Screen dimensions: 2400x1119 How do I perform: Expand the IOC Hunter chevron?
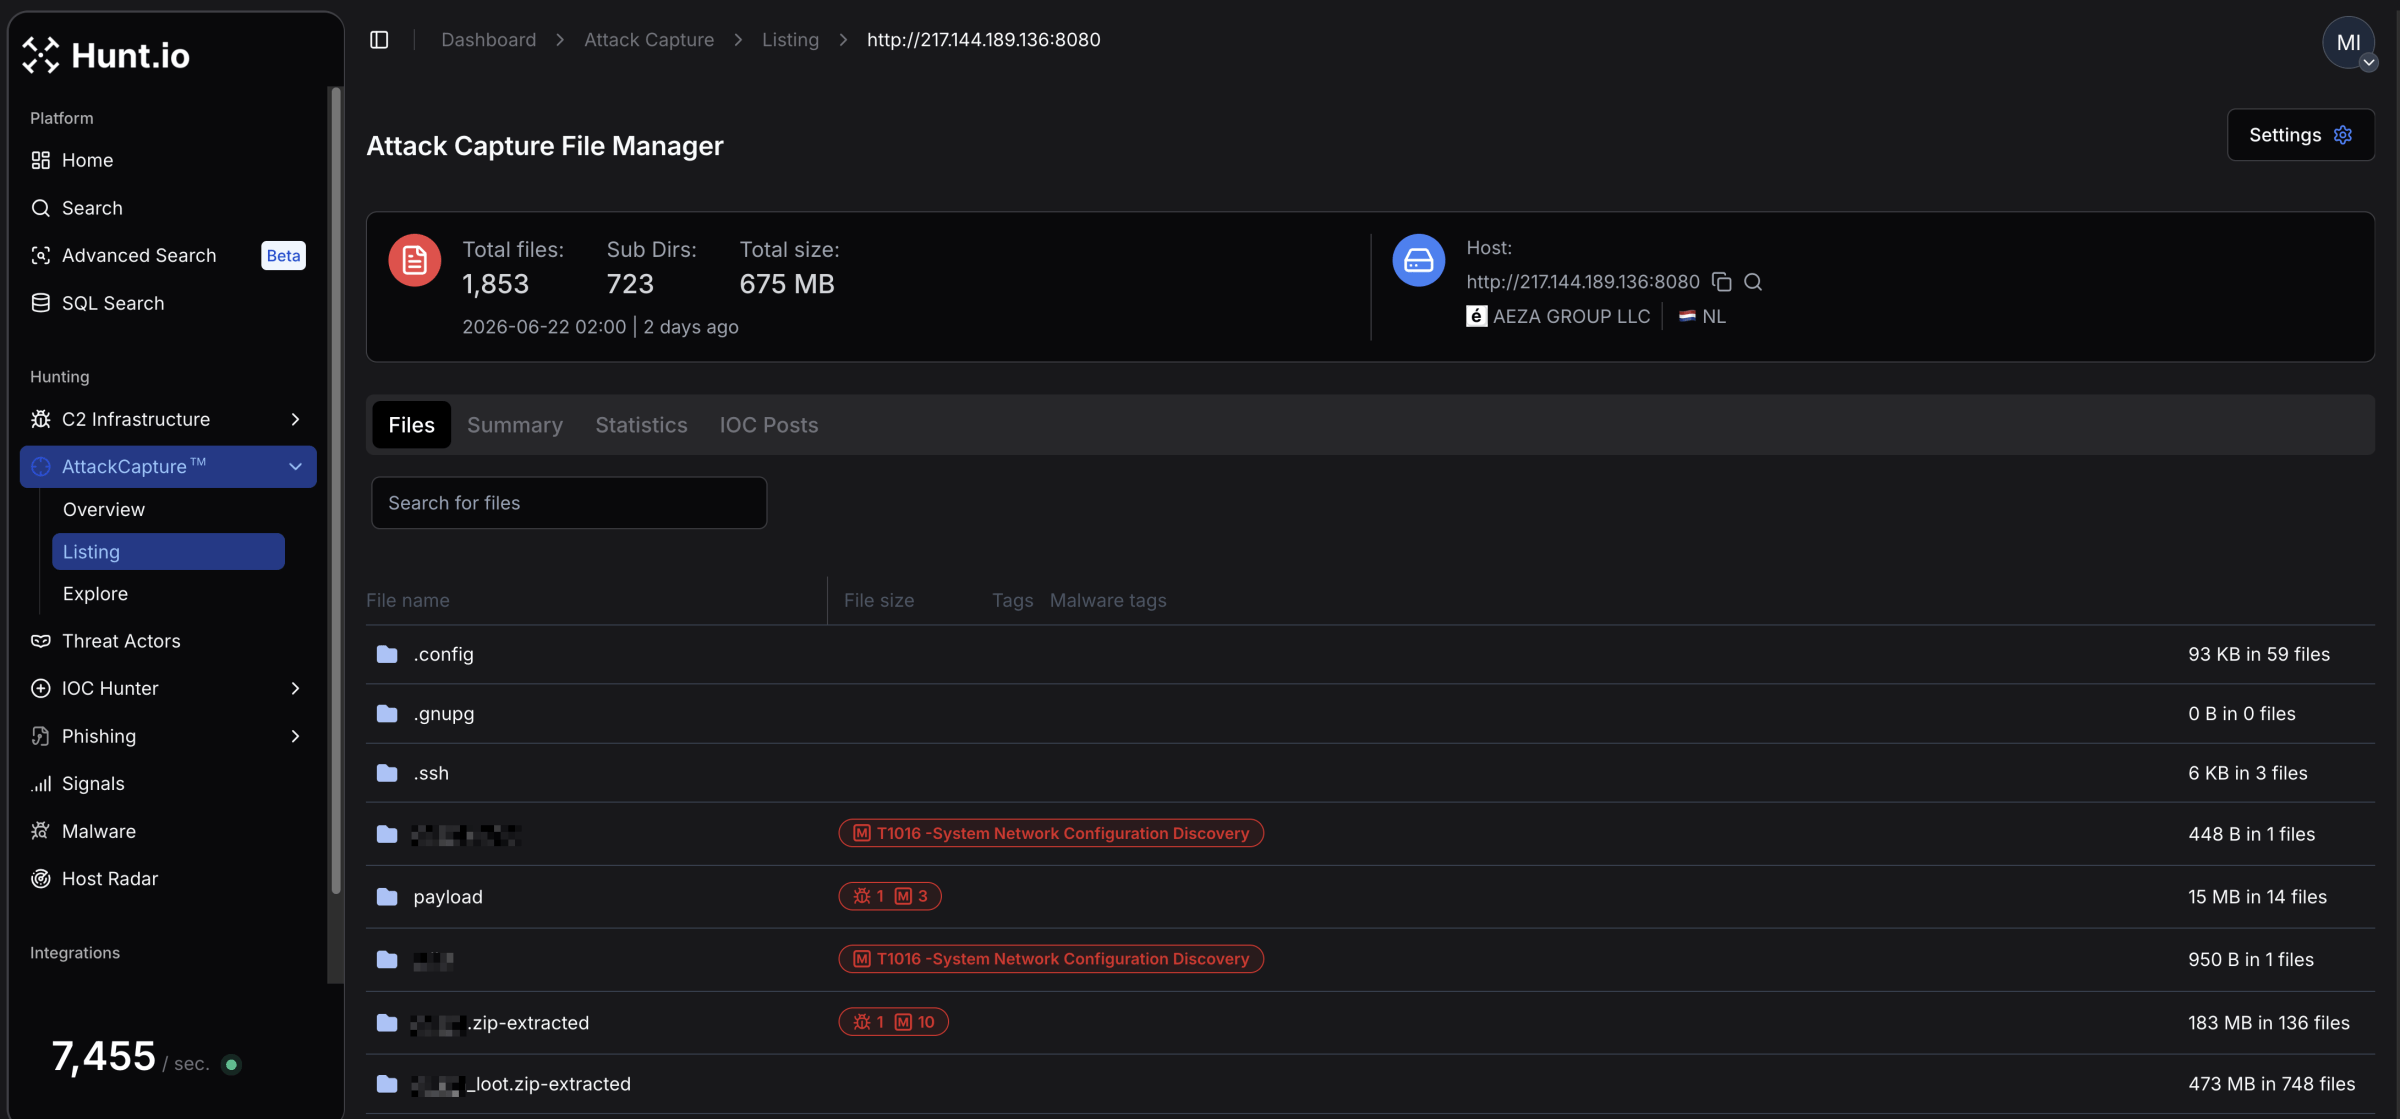click(295, 689)
